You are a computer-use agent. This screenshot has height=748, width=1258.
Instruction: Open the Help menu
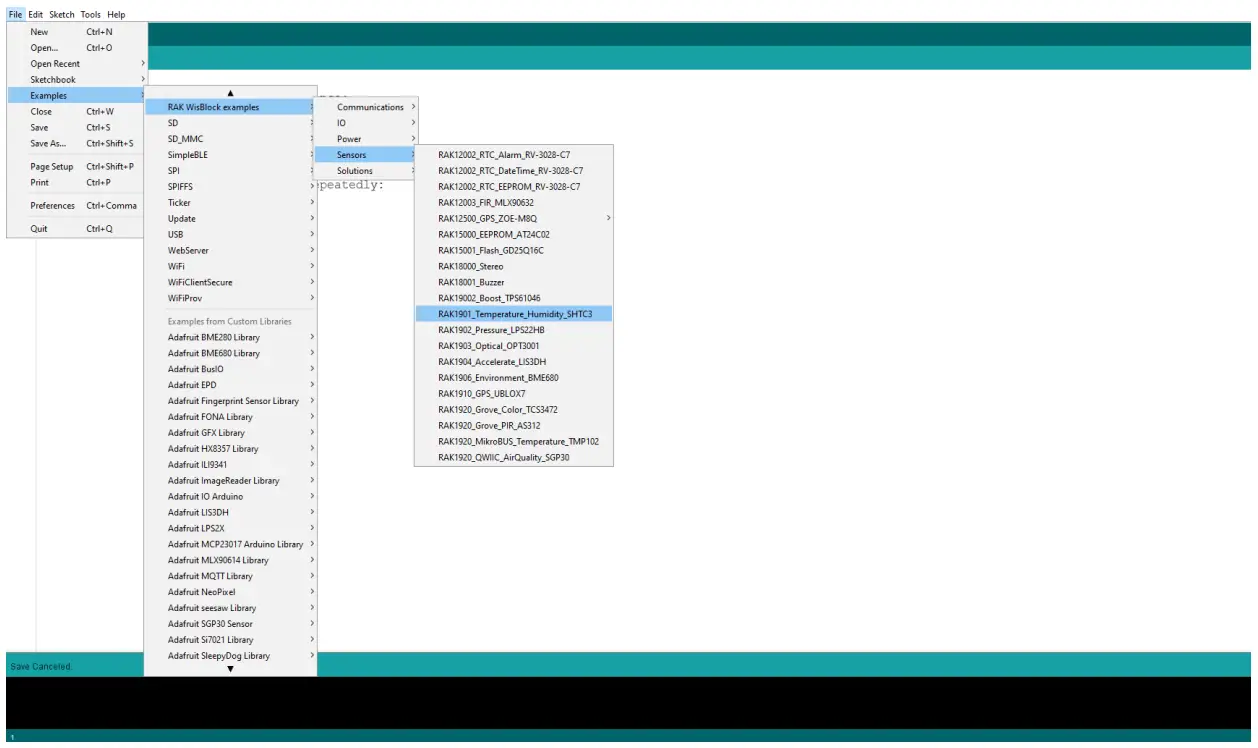(116, 15)
